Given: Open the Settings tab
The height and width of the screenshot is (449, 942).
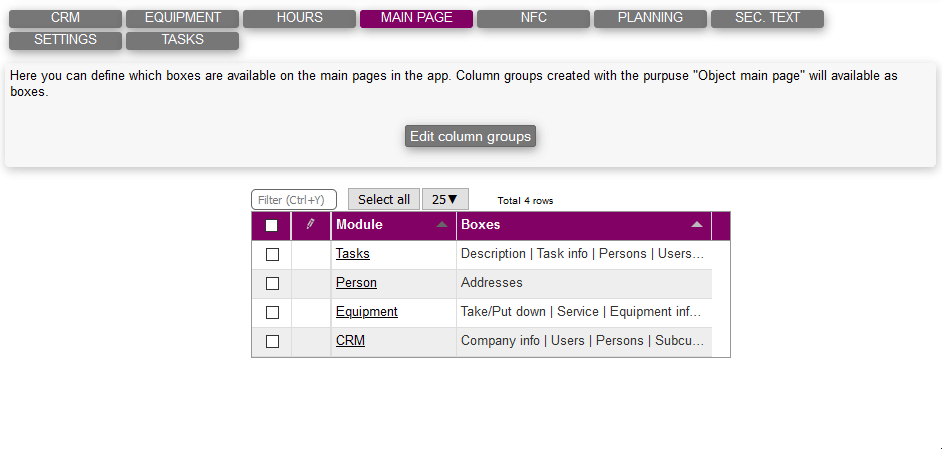Looking at the screenshot, I should (x=65, y=40).
